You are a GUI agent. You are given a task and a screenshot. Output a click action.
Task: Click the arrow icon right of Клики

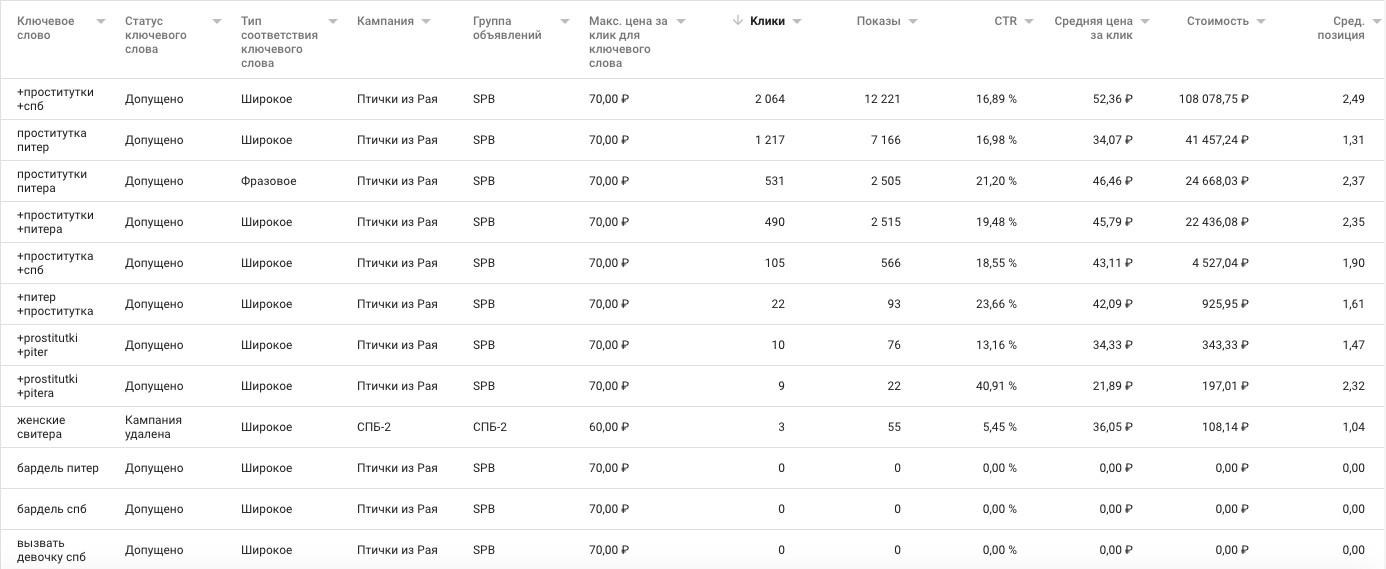click(x=797, y=21)
